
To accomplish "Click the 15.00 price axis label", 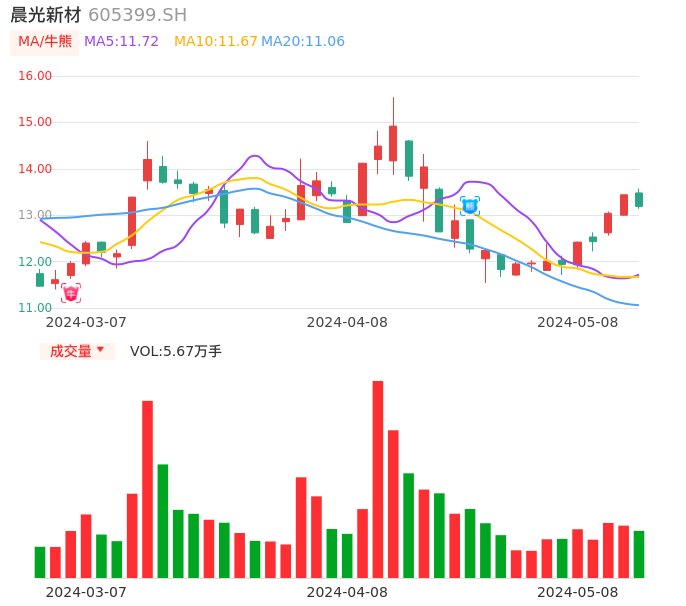I will tap(35, 122).
